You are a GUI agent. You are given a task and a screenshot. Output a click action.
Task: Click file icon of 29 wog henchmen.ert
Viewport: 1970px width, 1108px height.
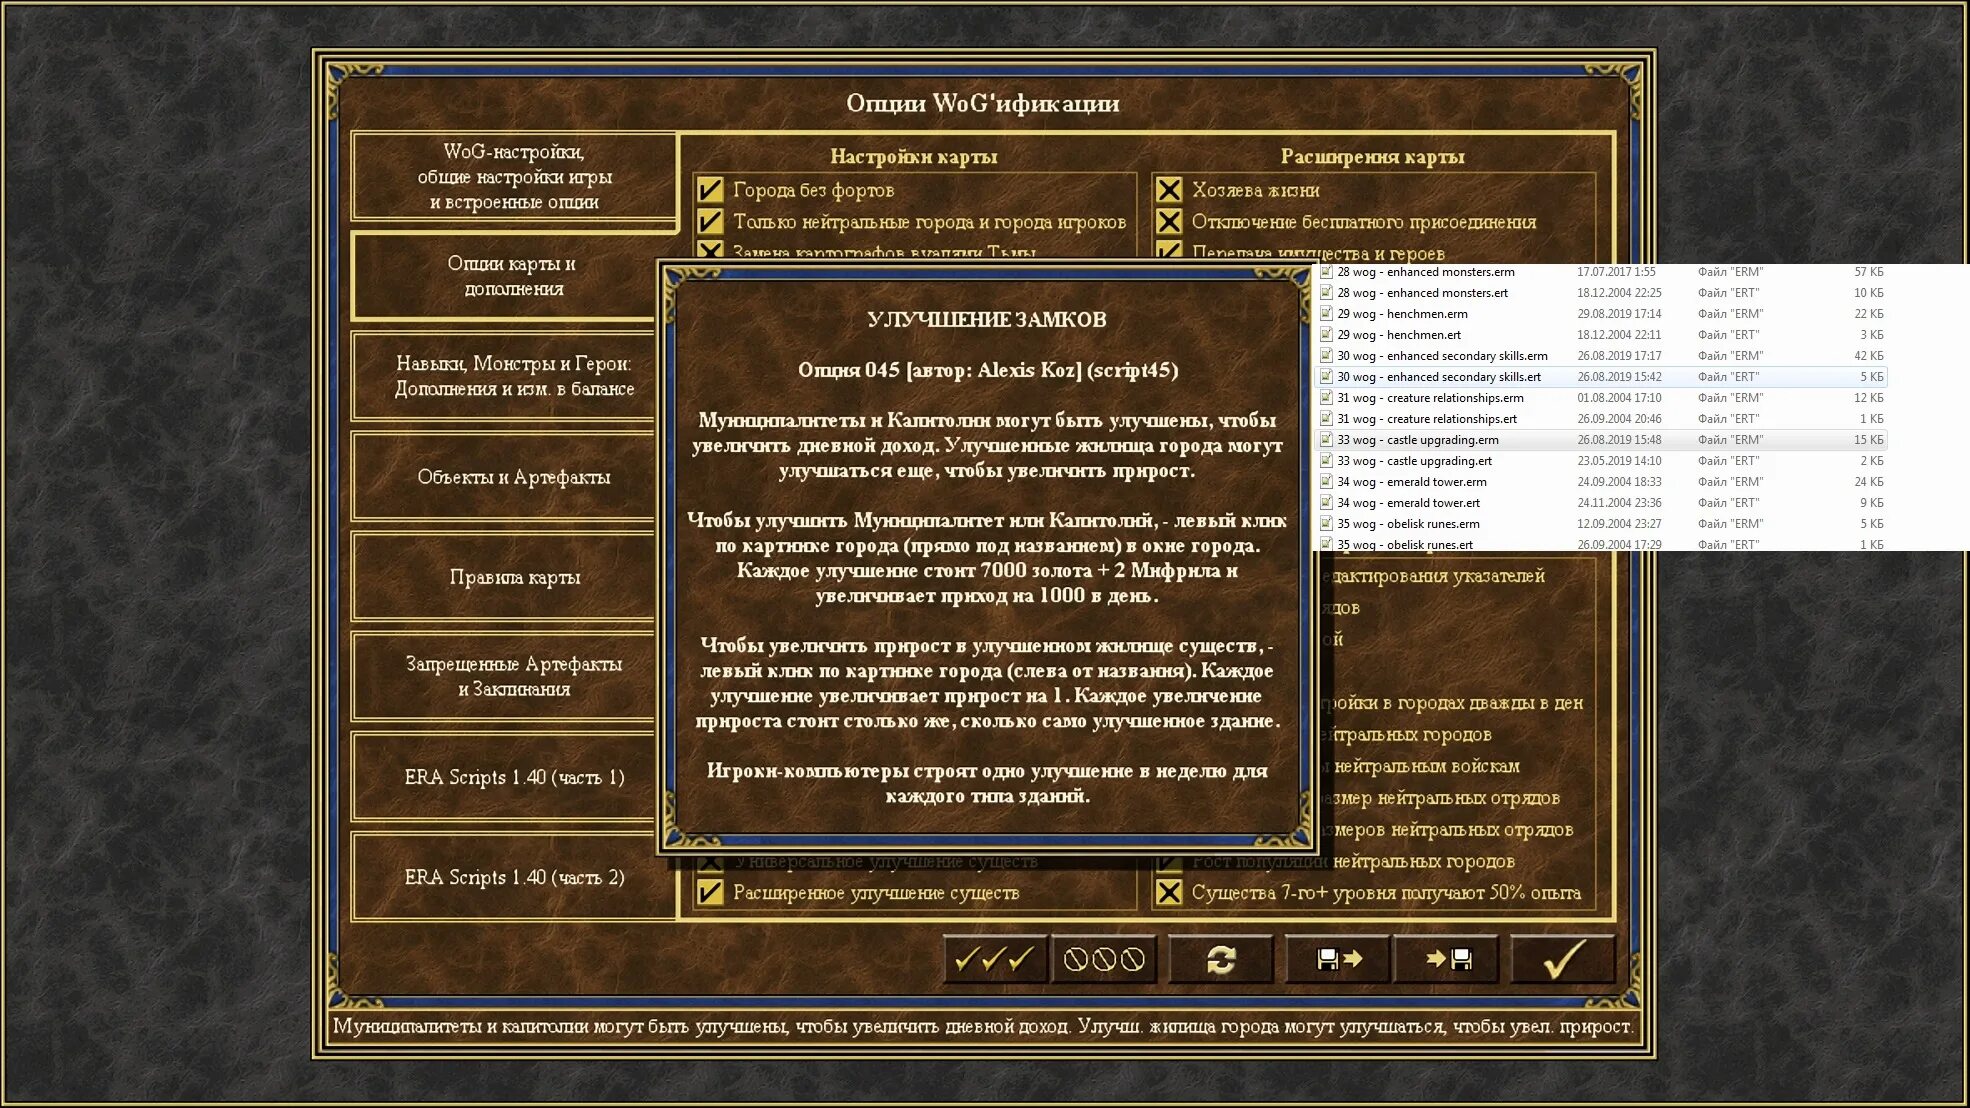[x=1326, y=335]
